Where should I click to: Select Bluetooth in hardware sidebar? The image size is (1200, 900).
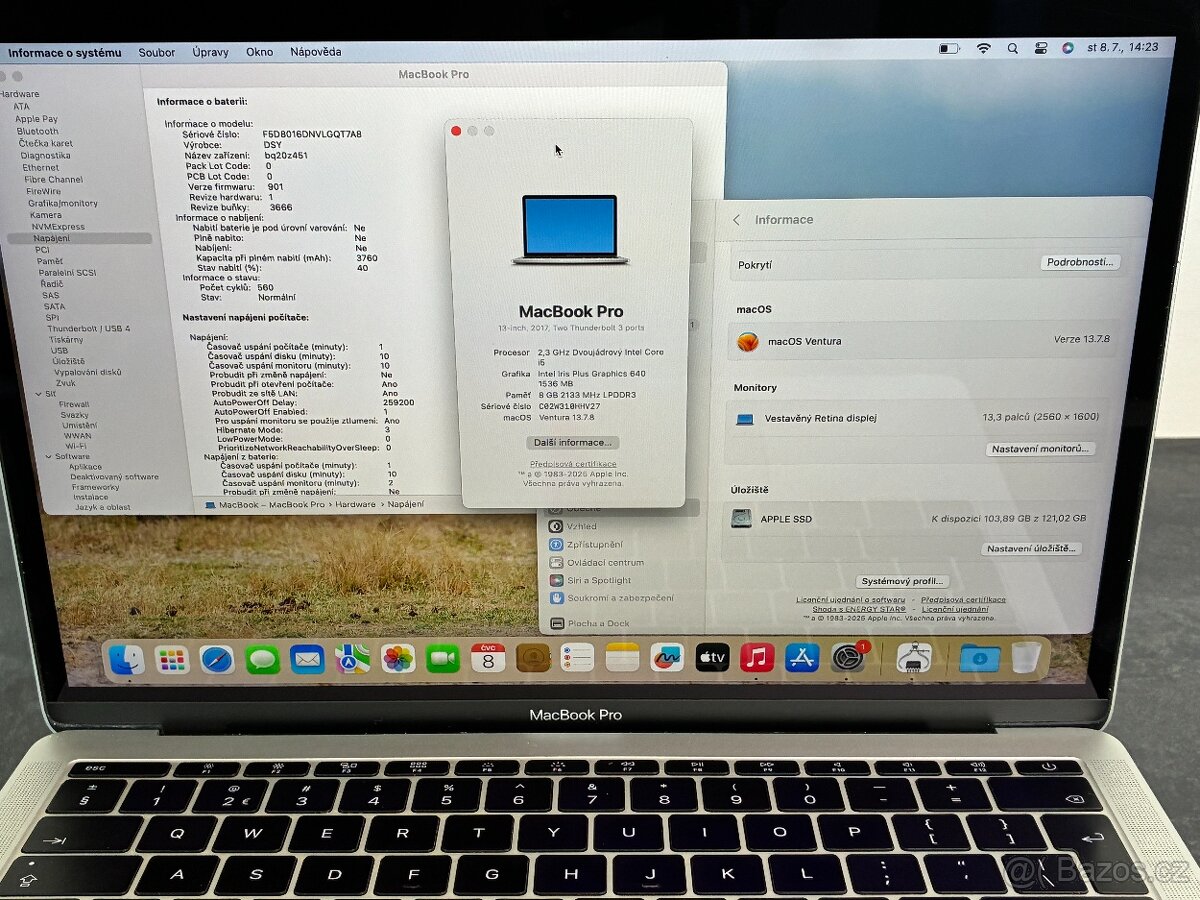(x=38, y=131)
